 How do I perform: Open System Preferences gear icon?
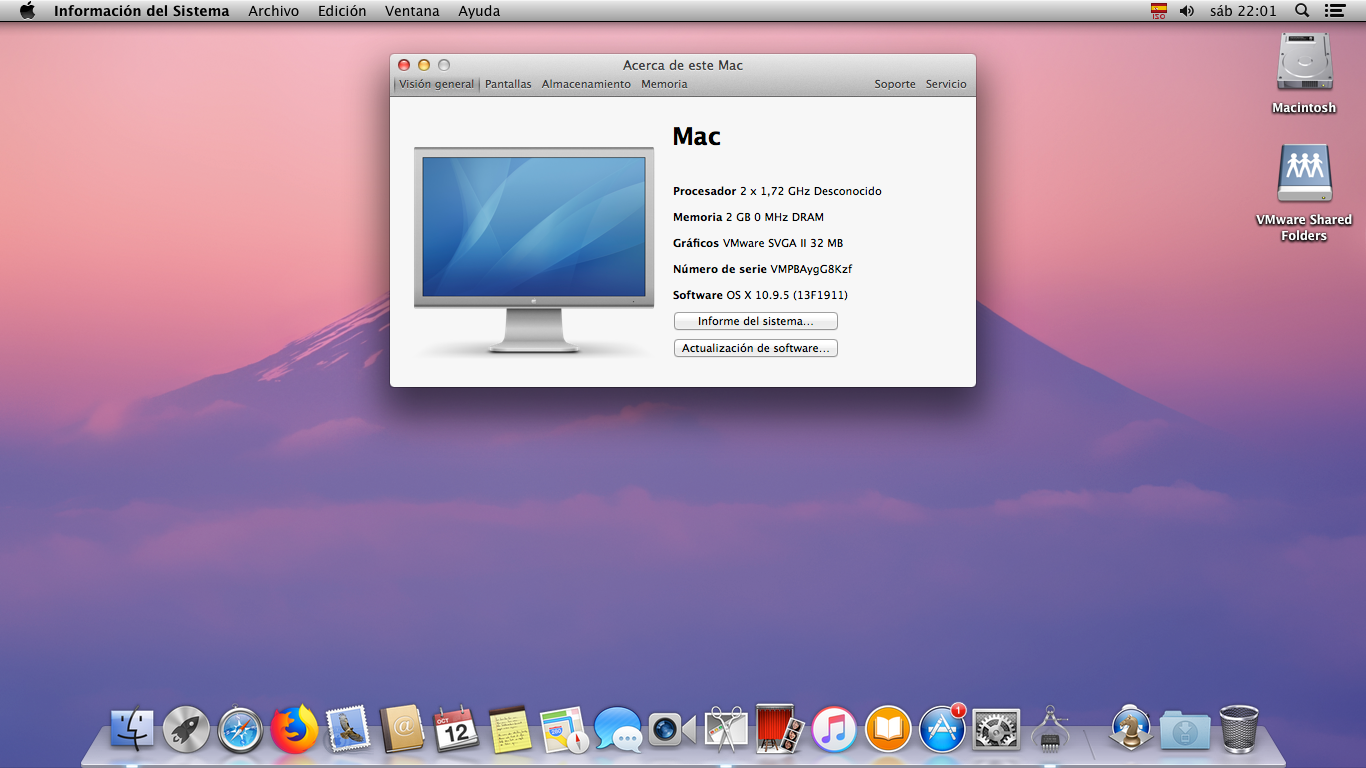[996, 730]
